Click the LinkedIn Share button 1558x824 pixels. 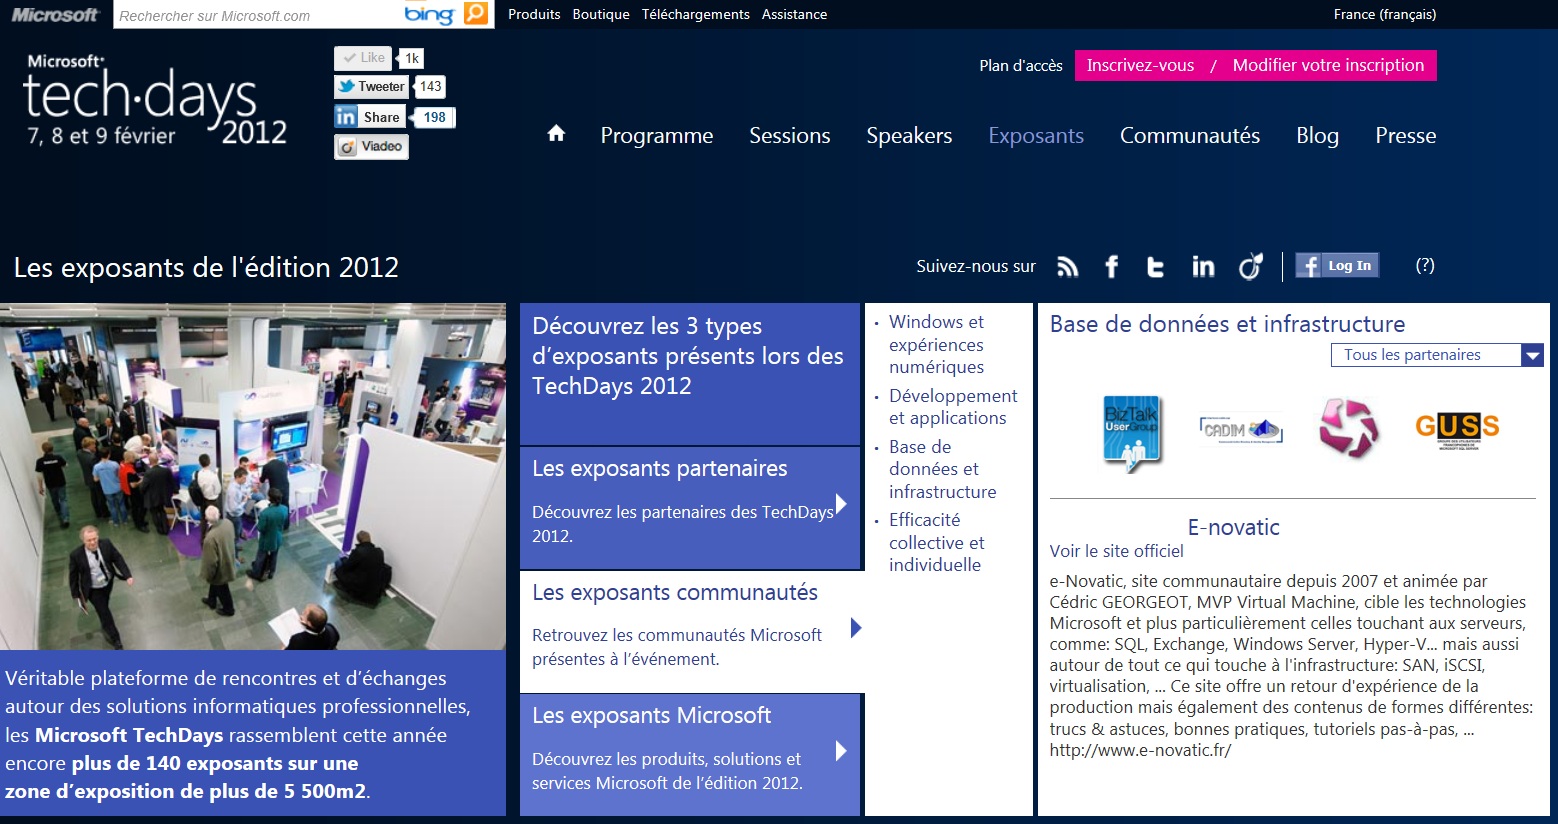pos(369,117)
